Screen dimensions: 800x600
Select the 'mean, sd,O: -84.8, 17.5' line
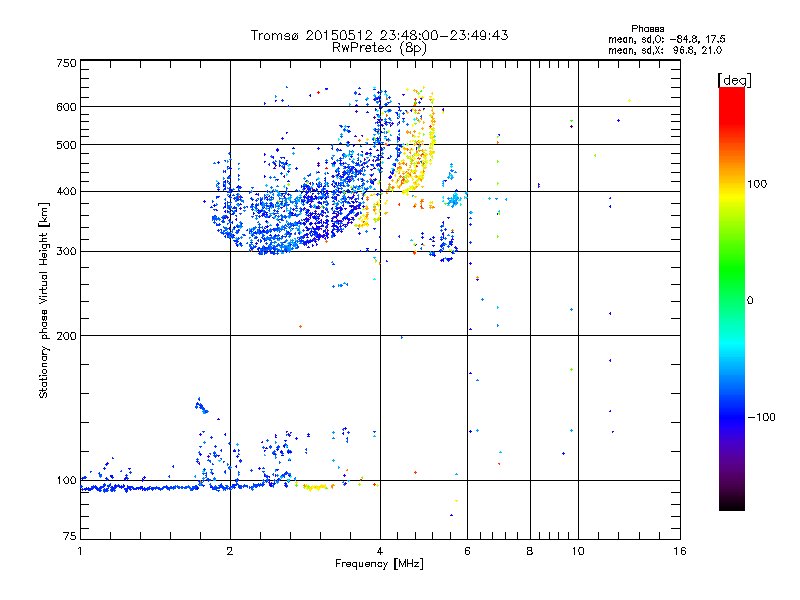coord(666,39)
